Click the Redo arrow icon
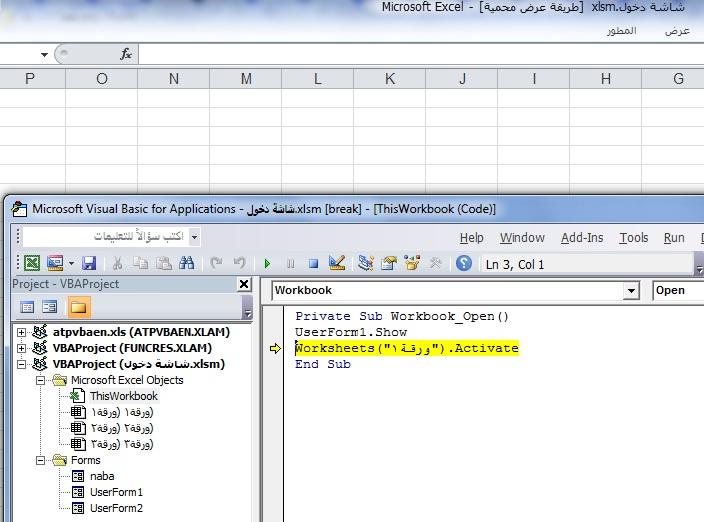The width and height of the screenshot is (704, 522). coord(239,263)
